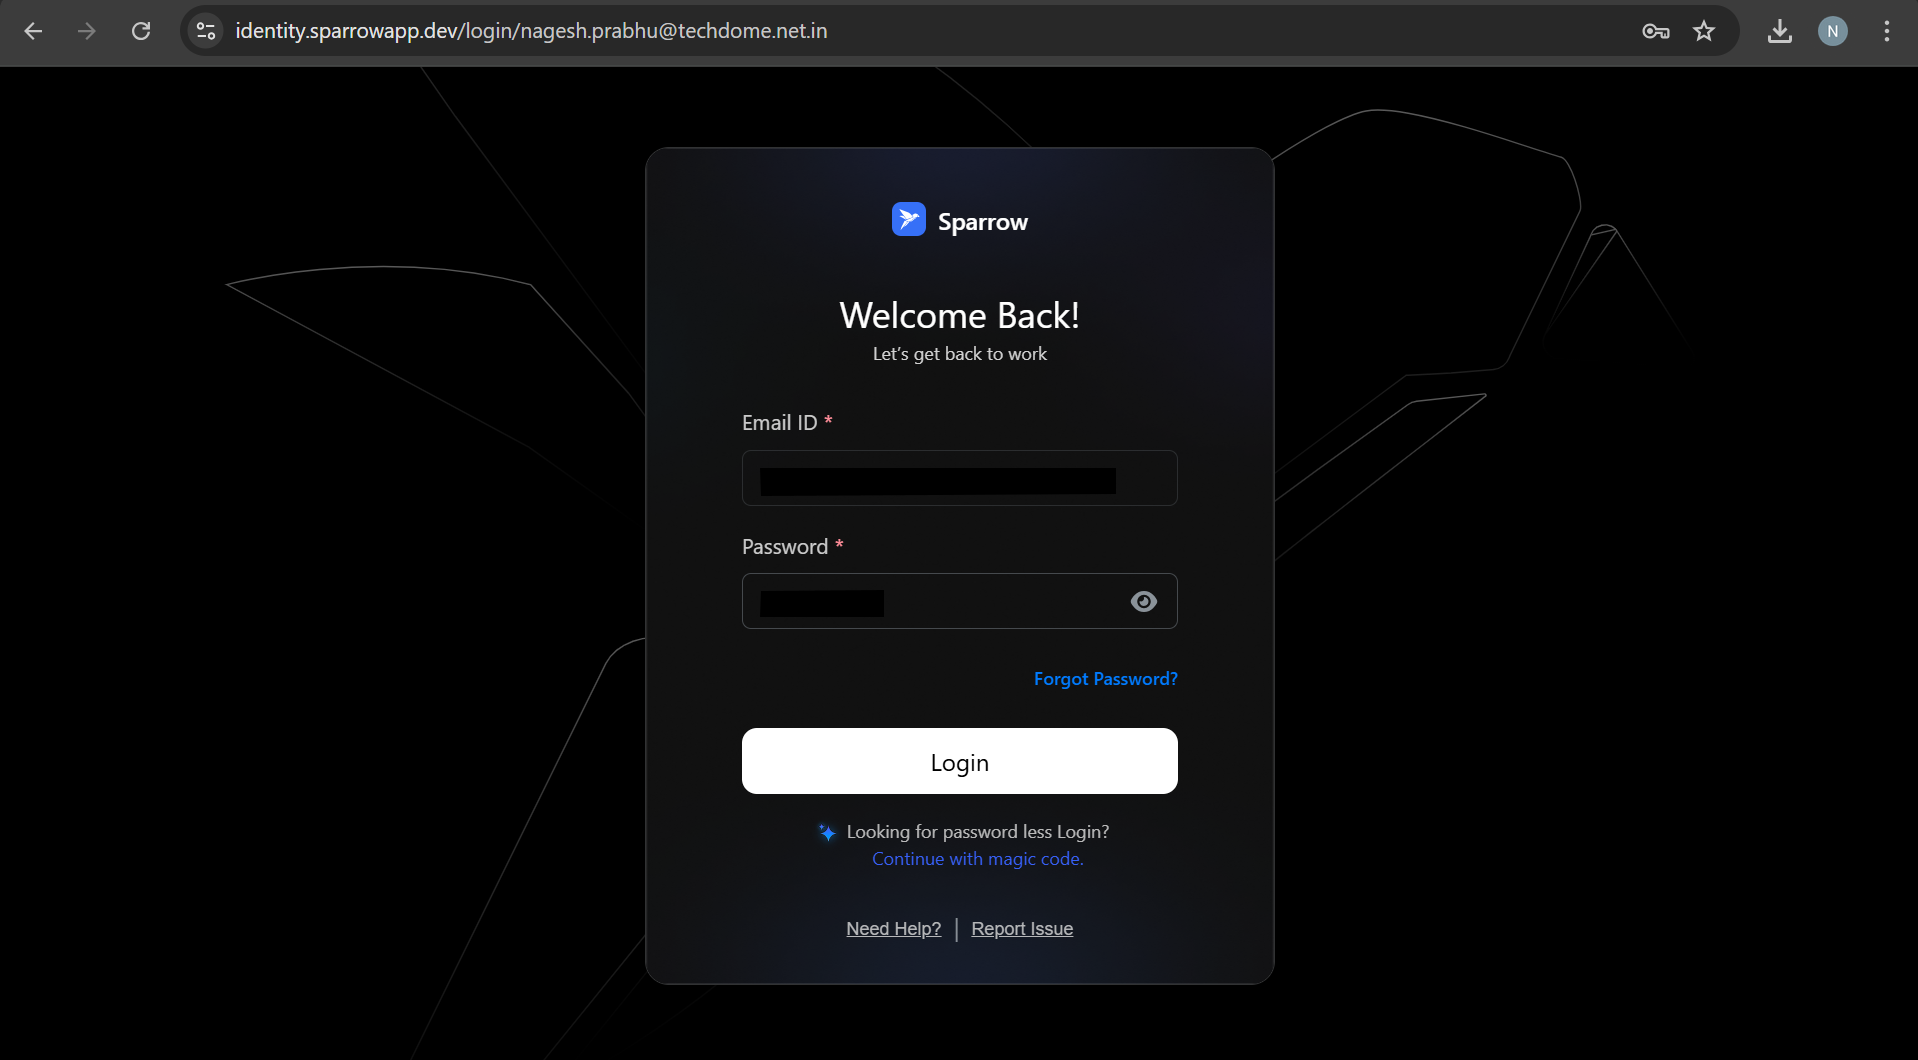
Task: Open the browser three-dot menu
Action: [x=1887, y=31]
